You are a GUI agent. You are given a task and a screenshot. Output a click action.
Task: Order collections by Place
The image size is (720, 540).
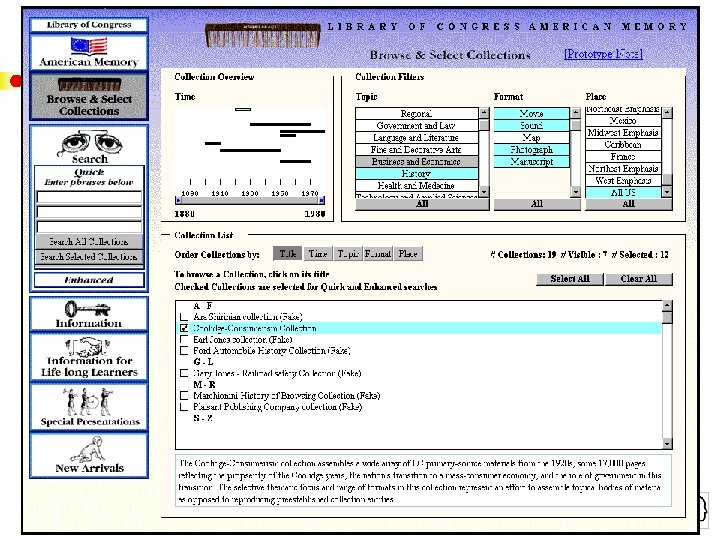408,253
